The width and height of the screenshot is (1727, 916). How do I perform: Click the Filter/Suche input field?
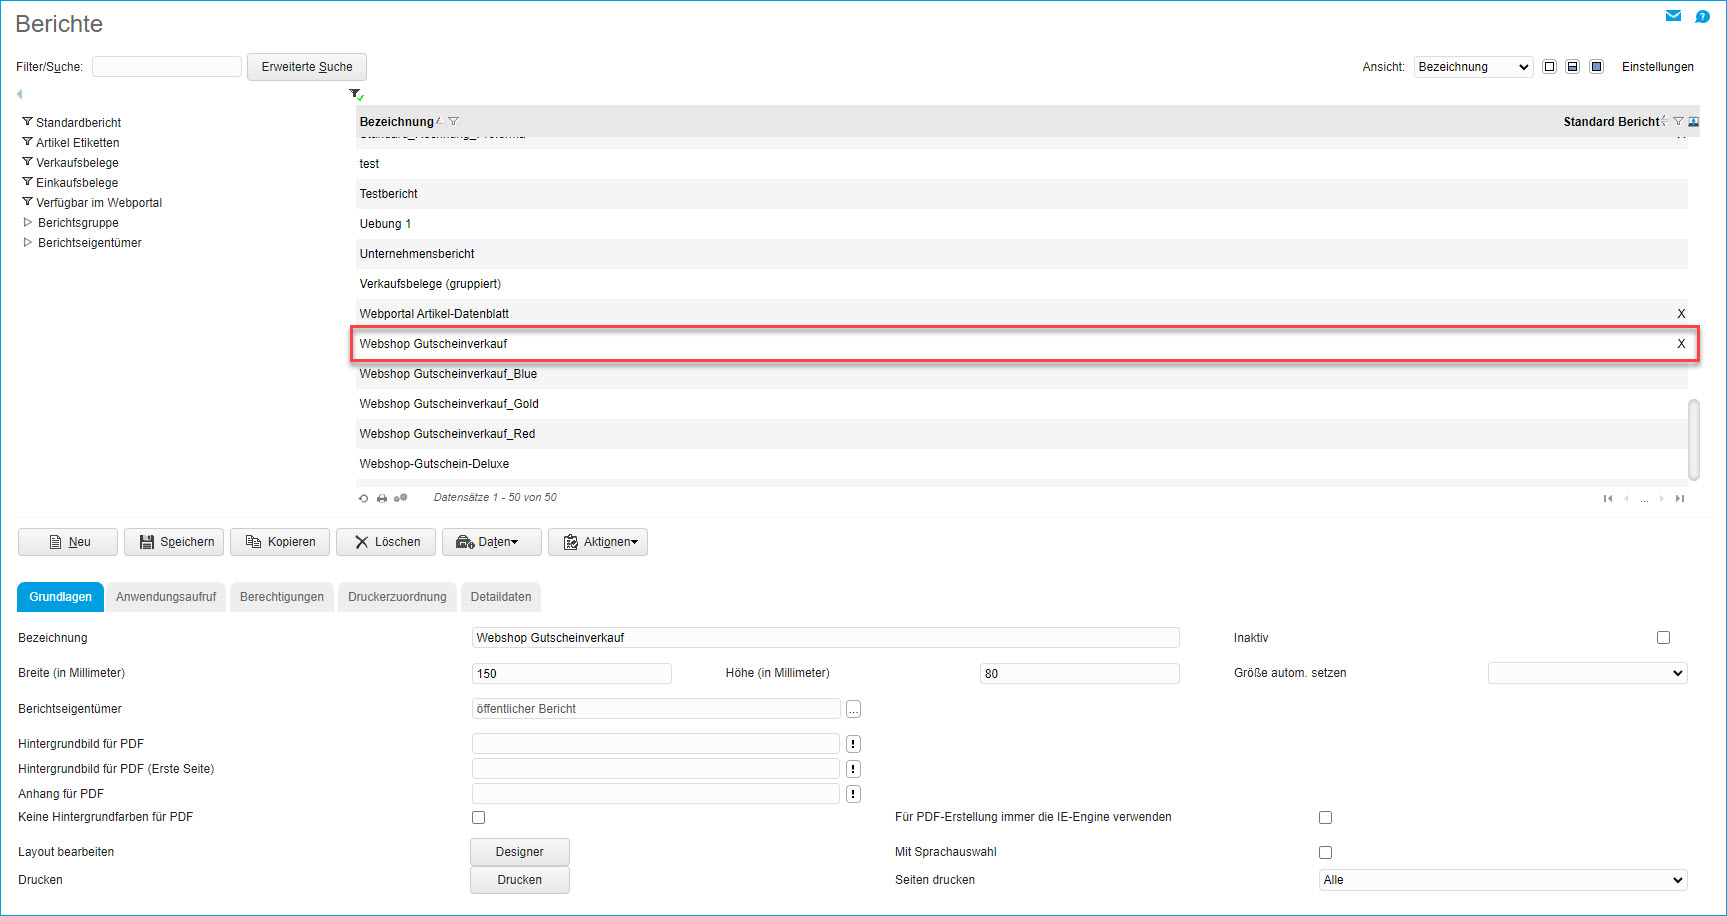[x=167, y=67]
